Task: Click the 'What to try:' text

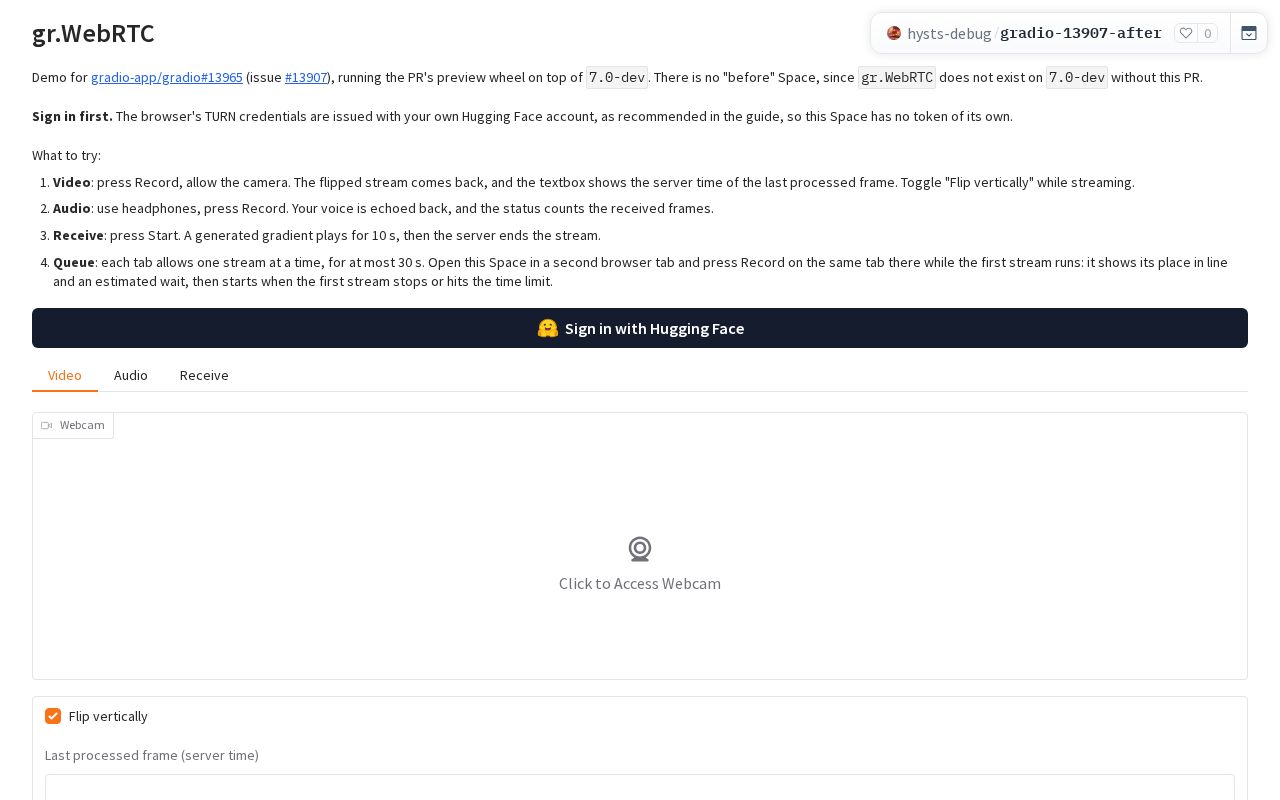Action: click(66, 155)
